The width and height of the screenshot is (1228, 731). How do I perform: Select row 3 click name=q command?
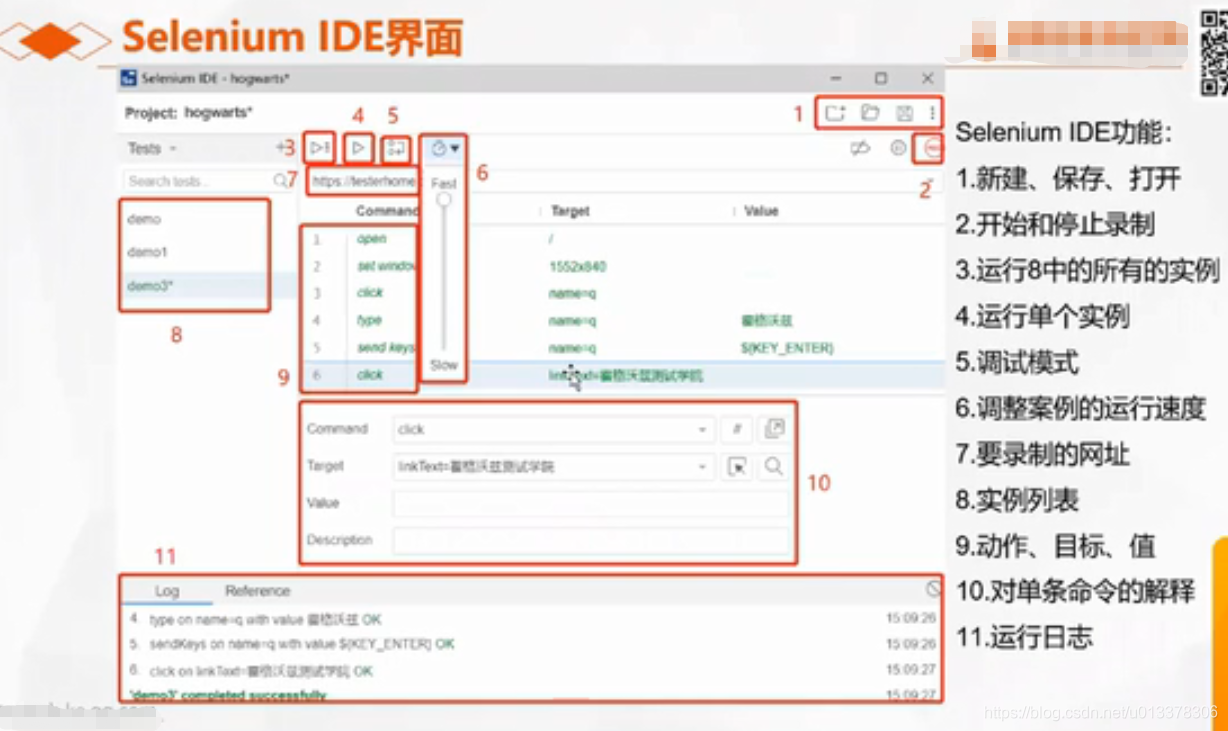[622, 293]
